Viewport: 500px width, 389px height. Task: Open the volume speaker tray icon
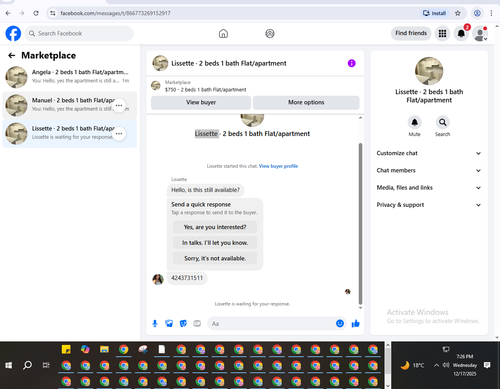pos(446,365)
